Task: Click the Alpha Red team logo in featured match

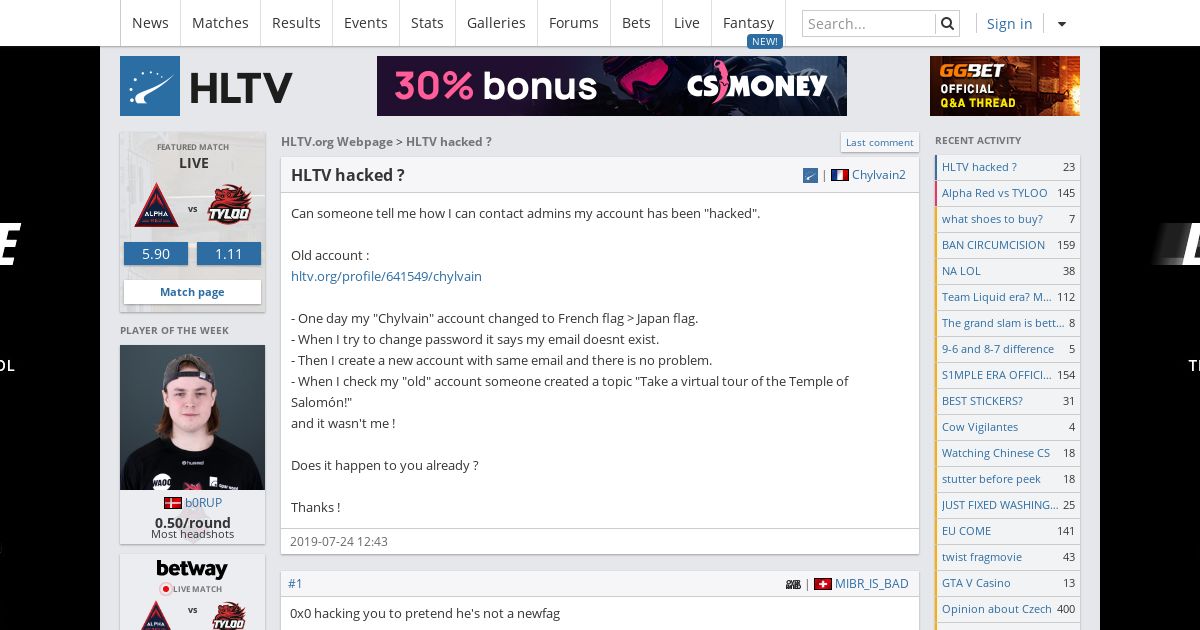Action: point(156,205)
